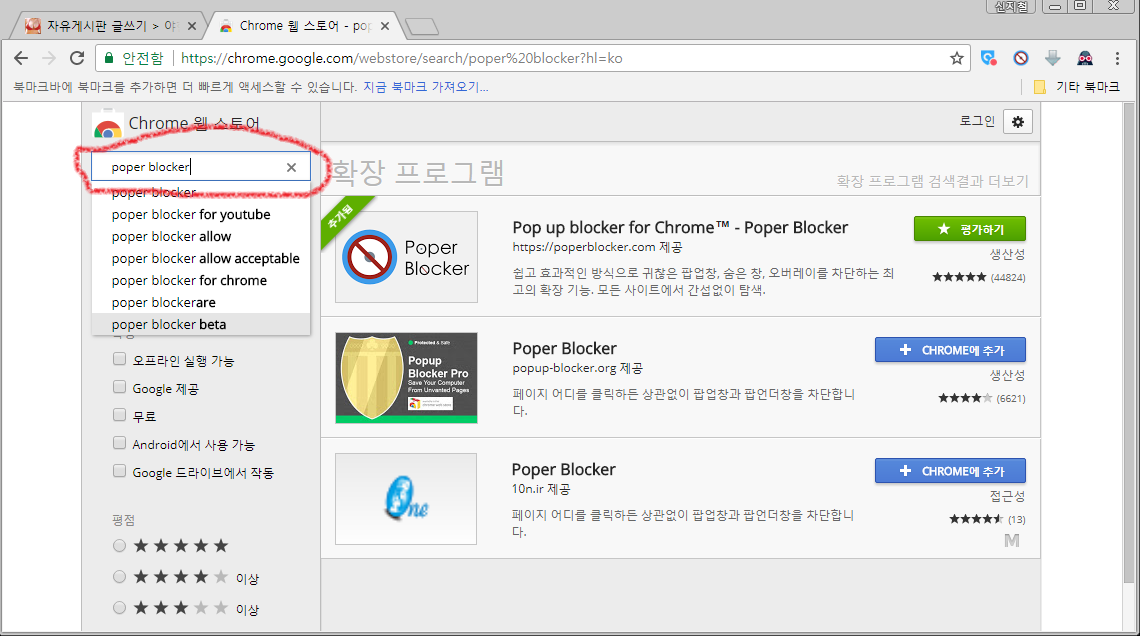Check Google 드라이브에서 작동
The image size is (1140, 636).
point(119,471)
